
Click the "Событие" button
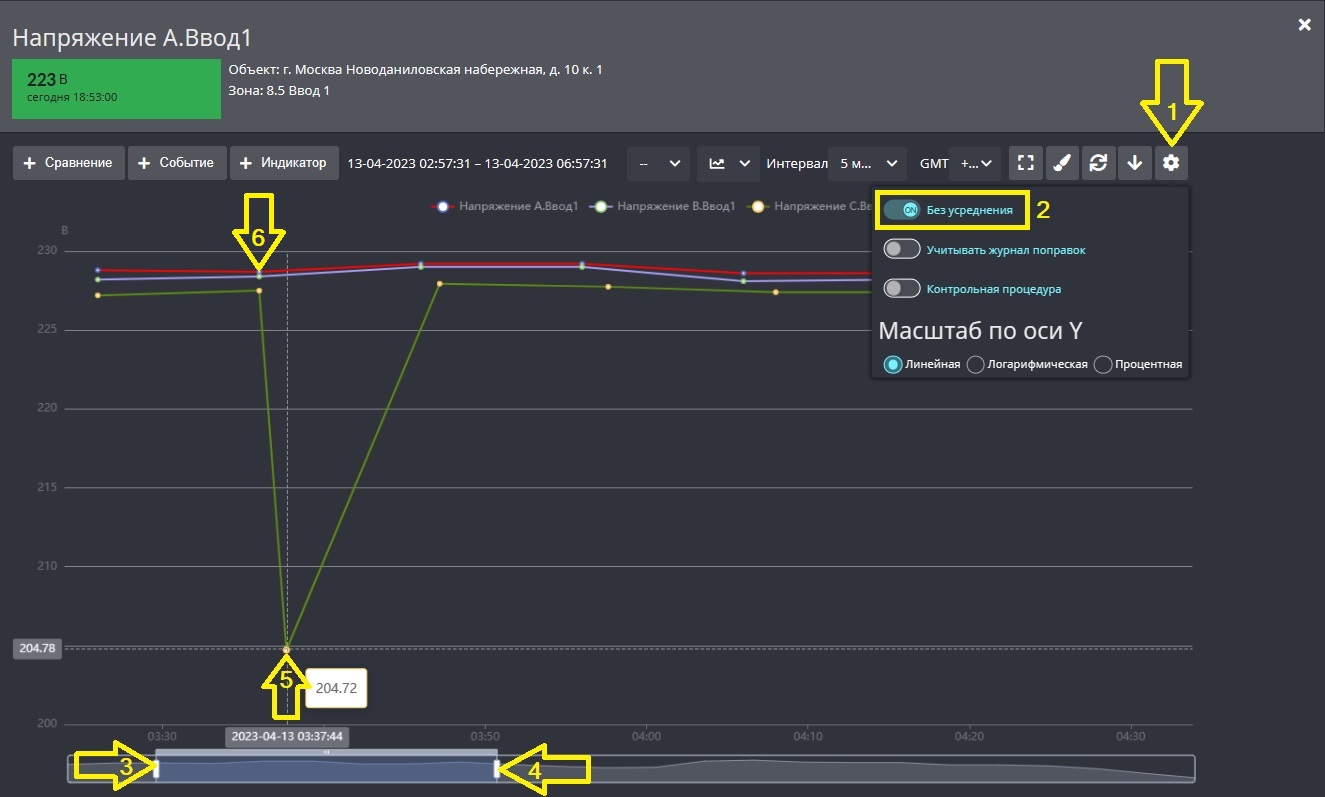tap(177, 163)
